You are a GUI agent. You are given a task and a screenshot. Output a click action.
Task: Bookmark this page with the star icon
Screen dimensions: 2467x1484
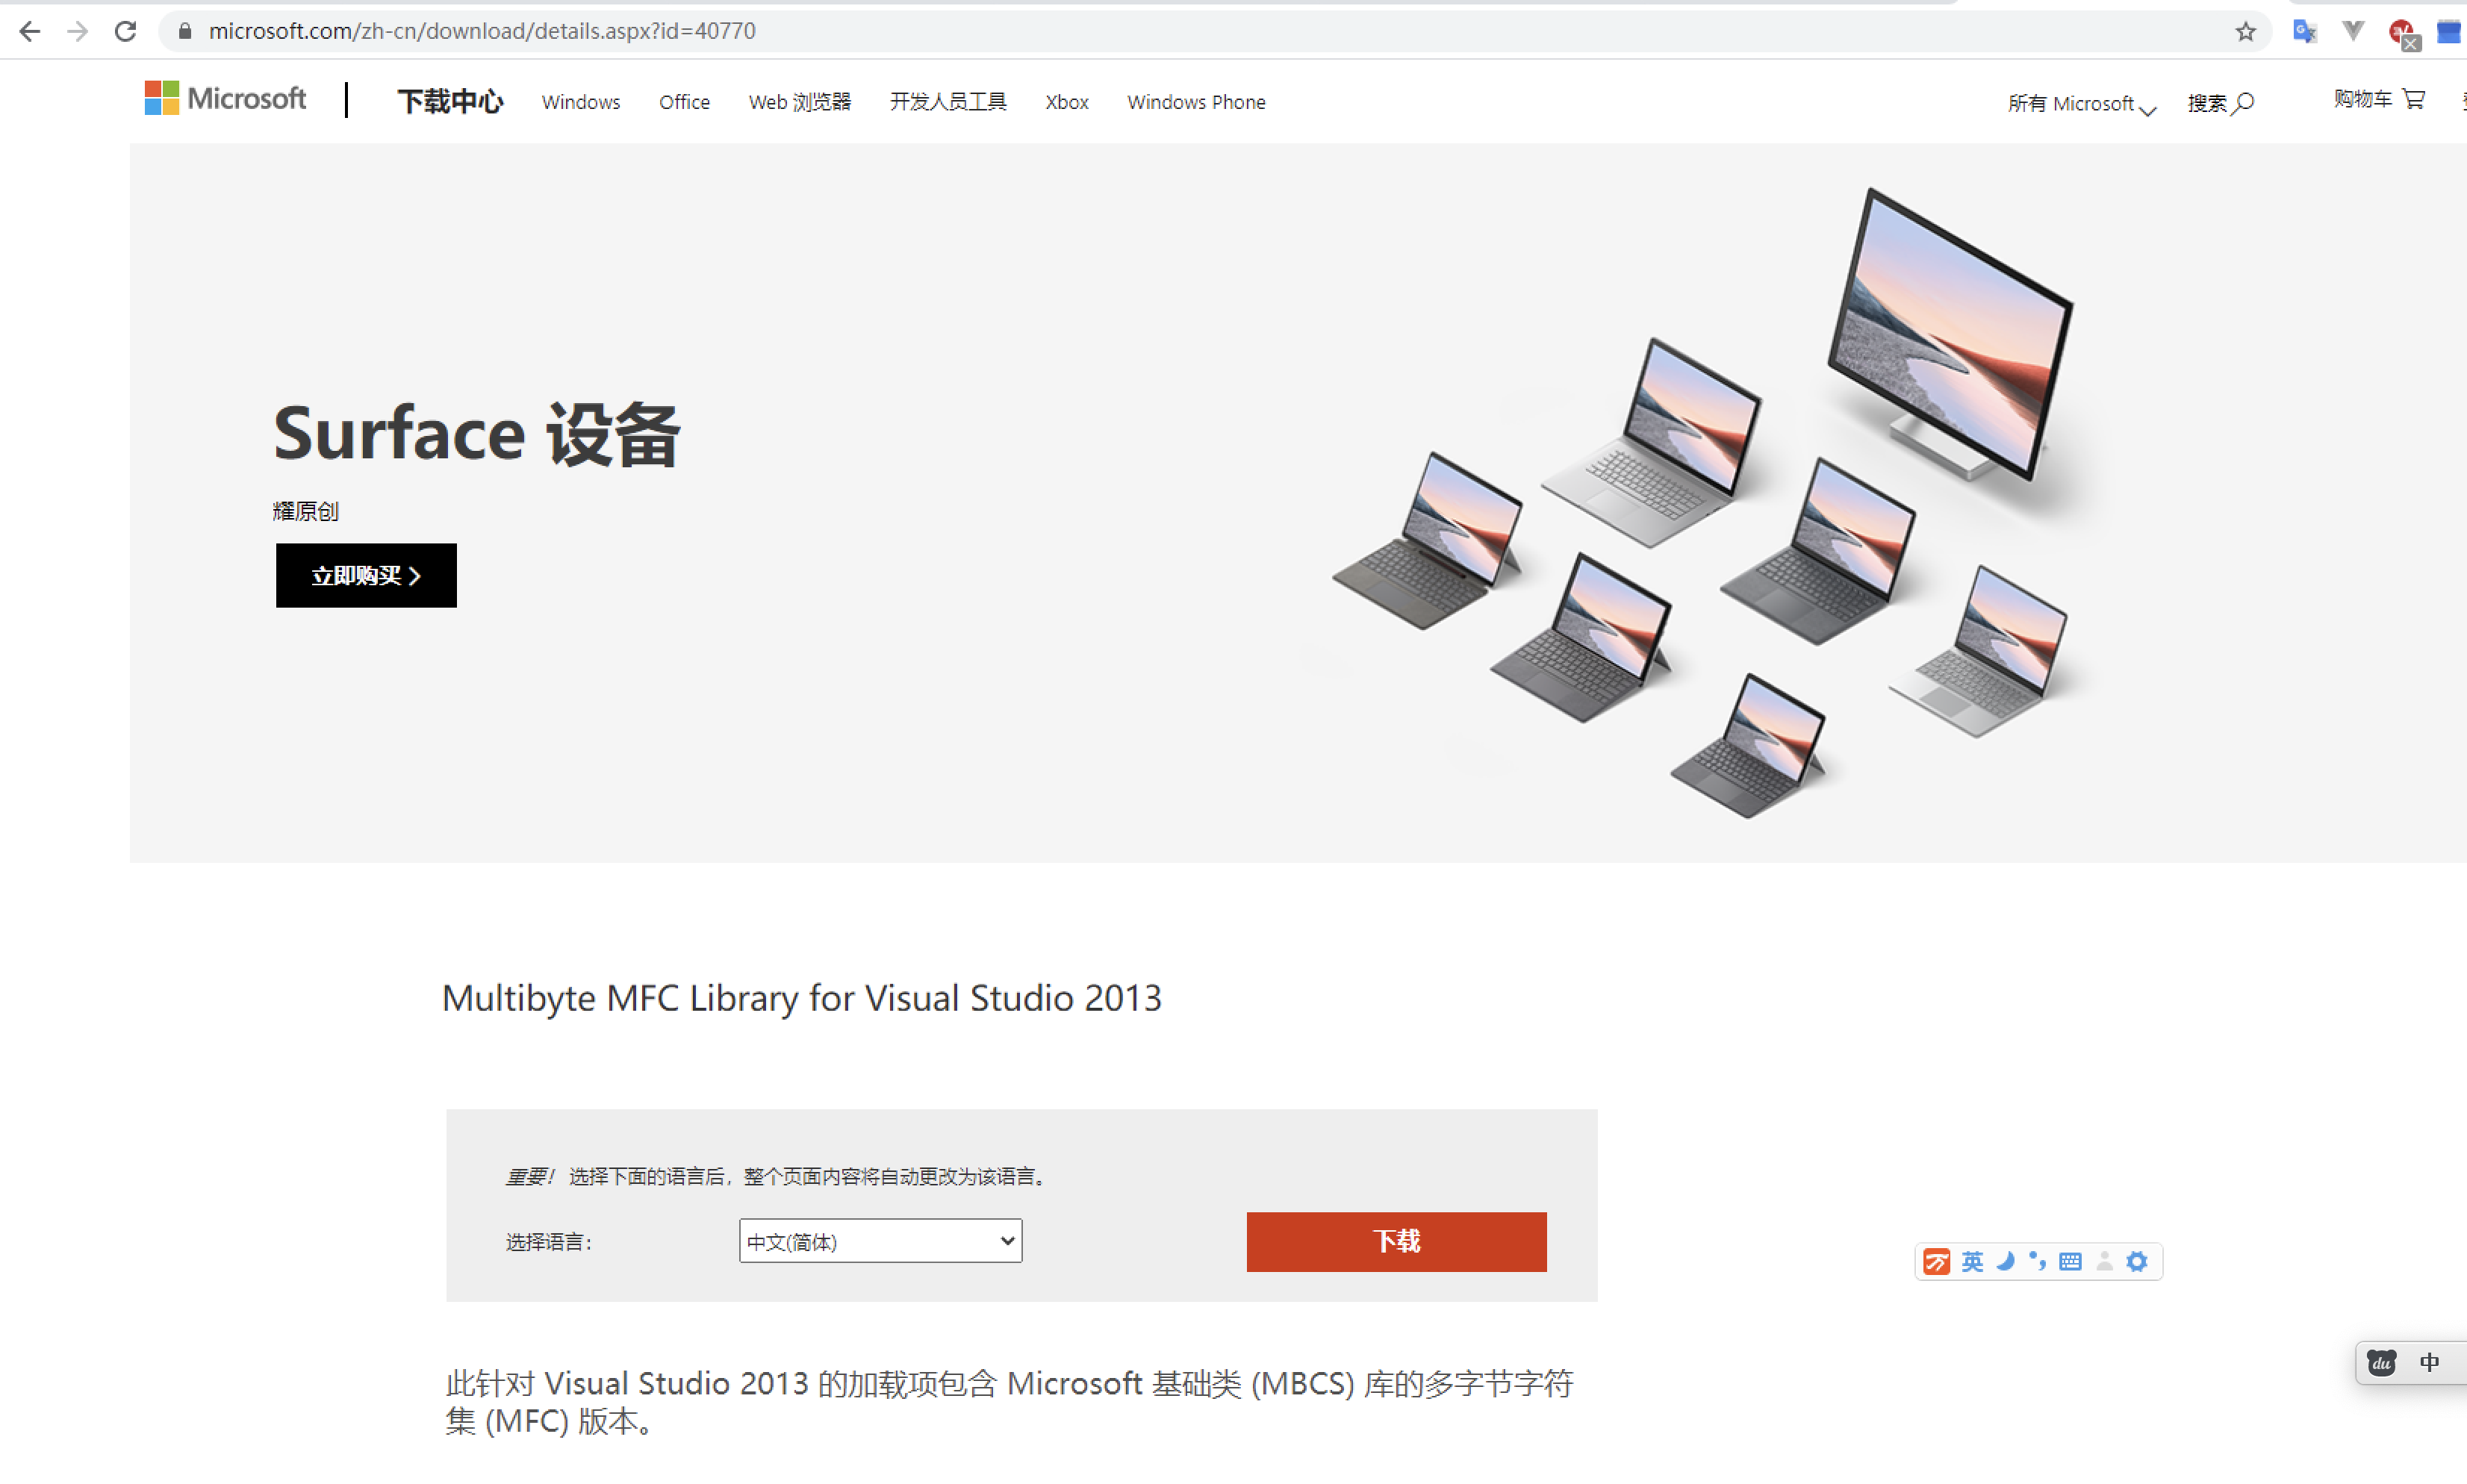pos(2245,32)
